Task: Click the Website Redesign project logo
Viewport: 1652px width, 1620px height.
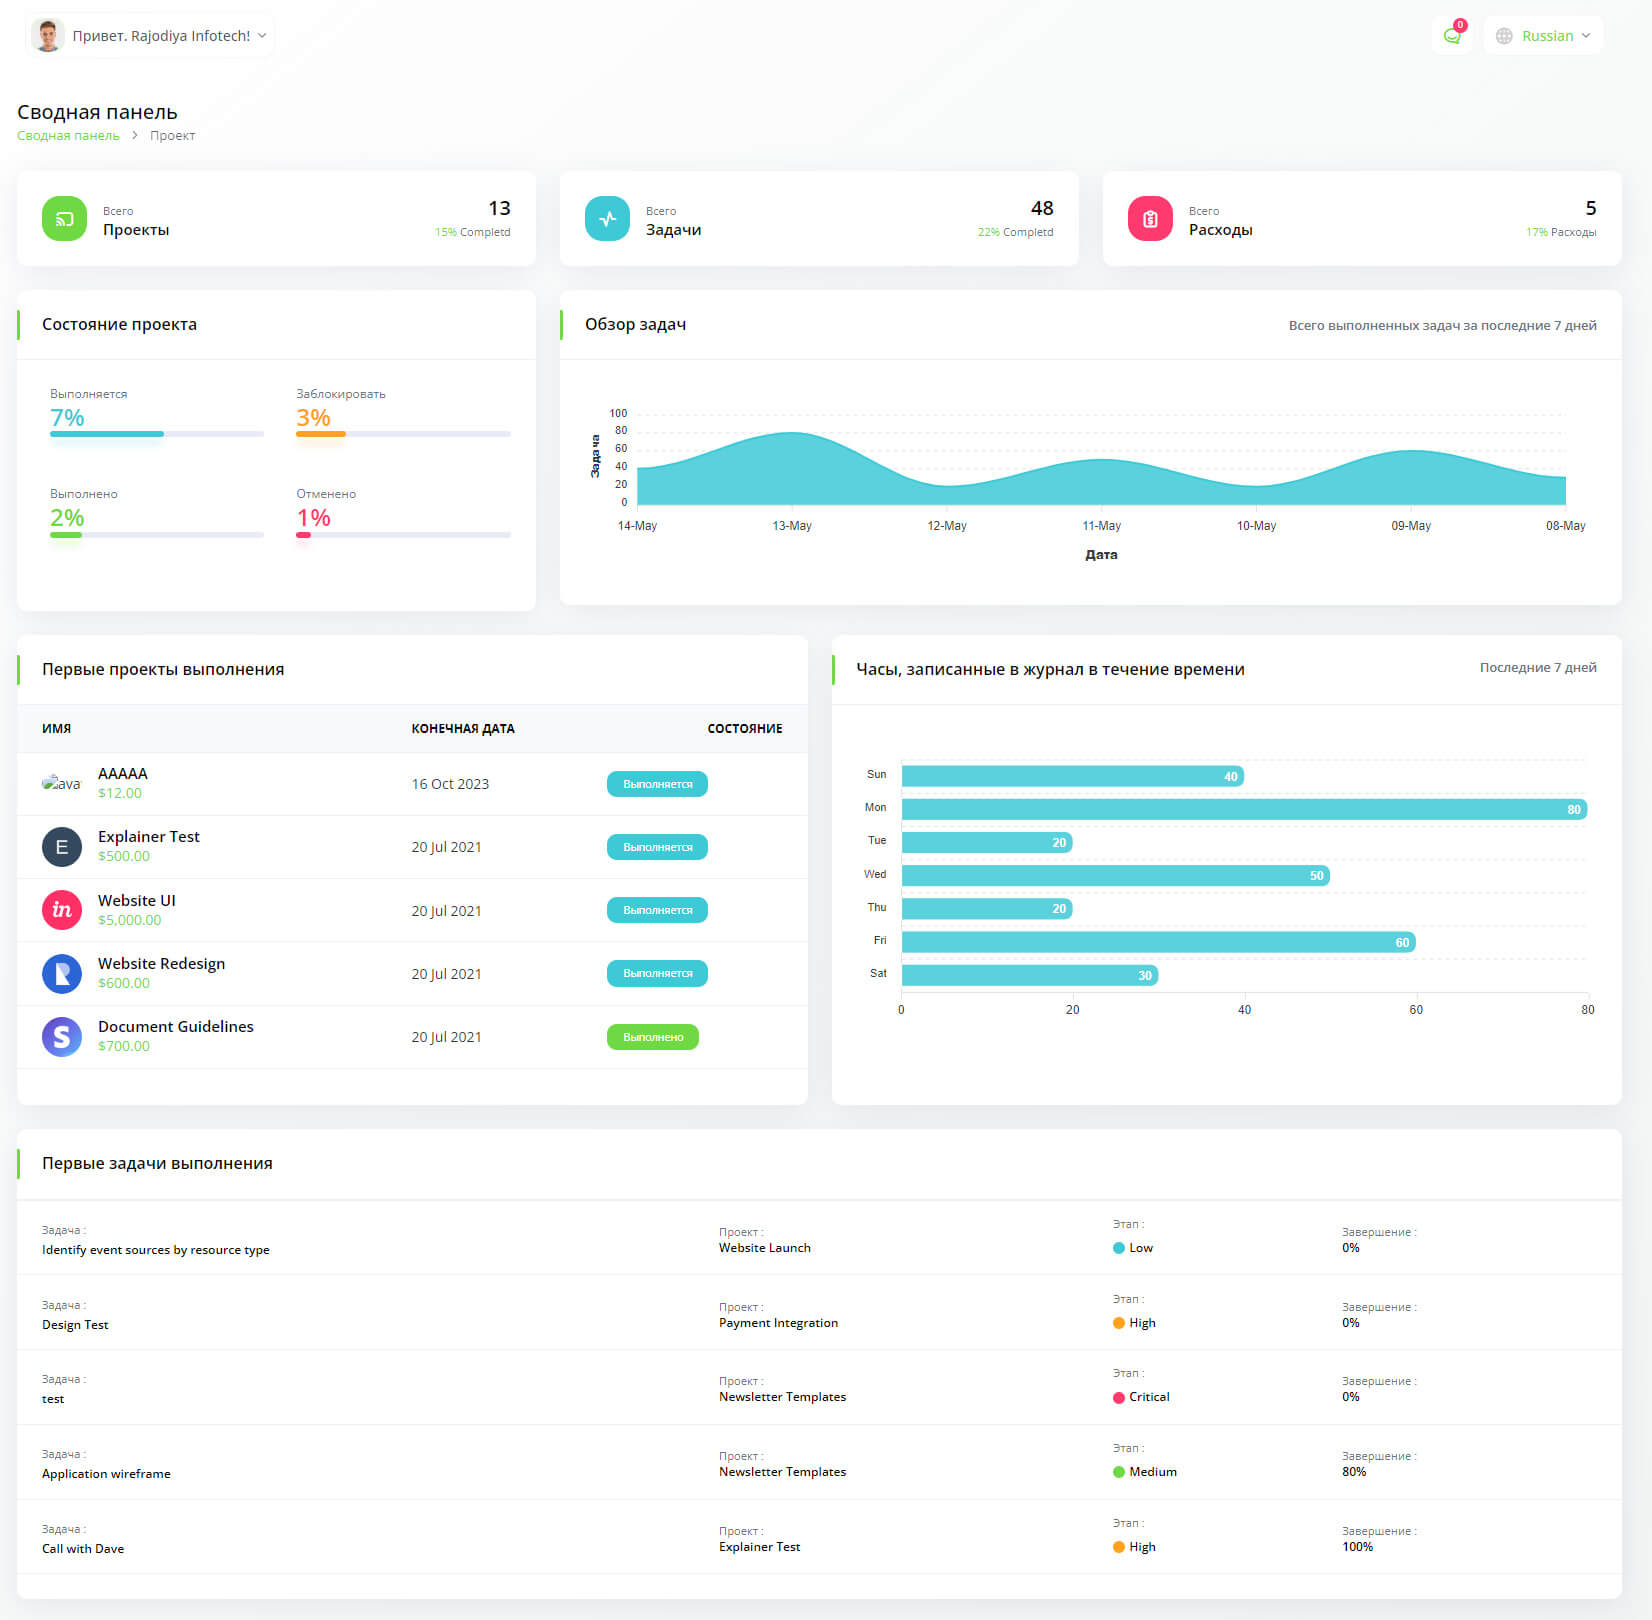Action: [62, 973]
